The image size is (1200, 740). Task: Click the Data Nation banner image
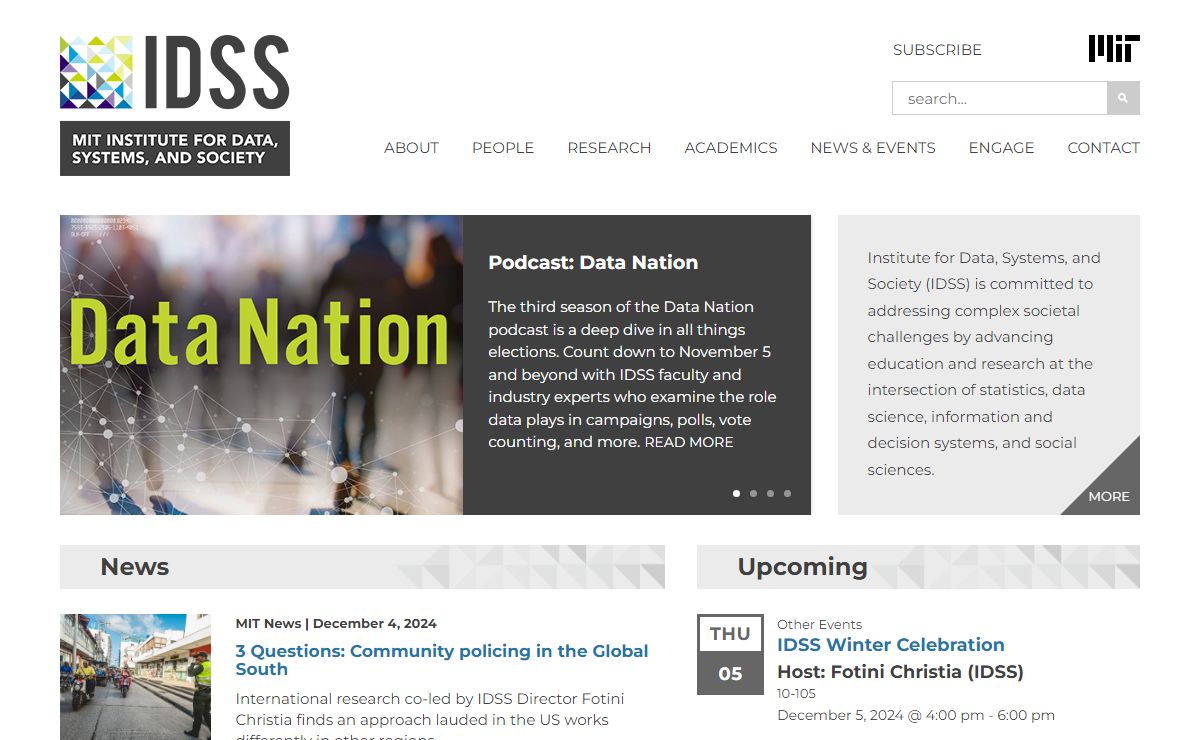pyautogui.click(x=261, y=365)
